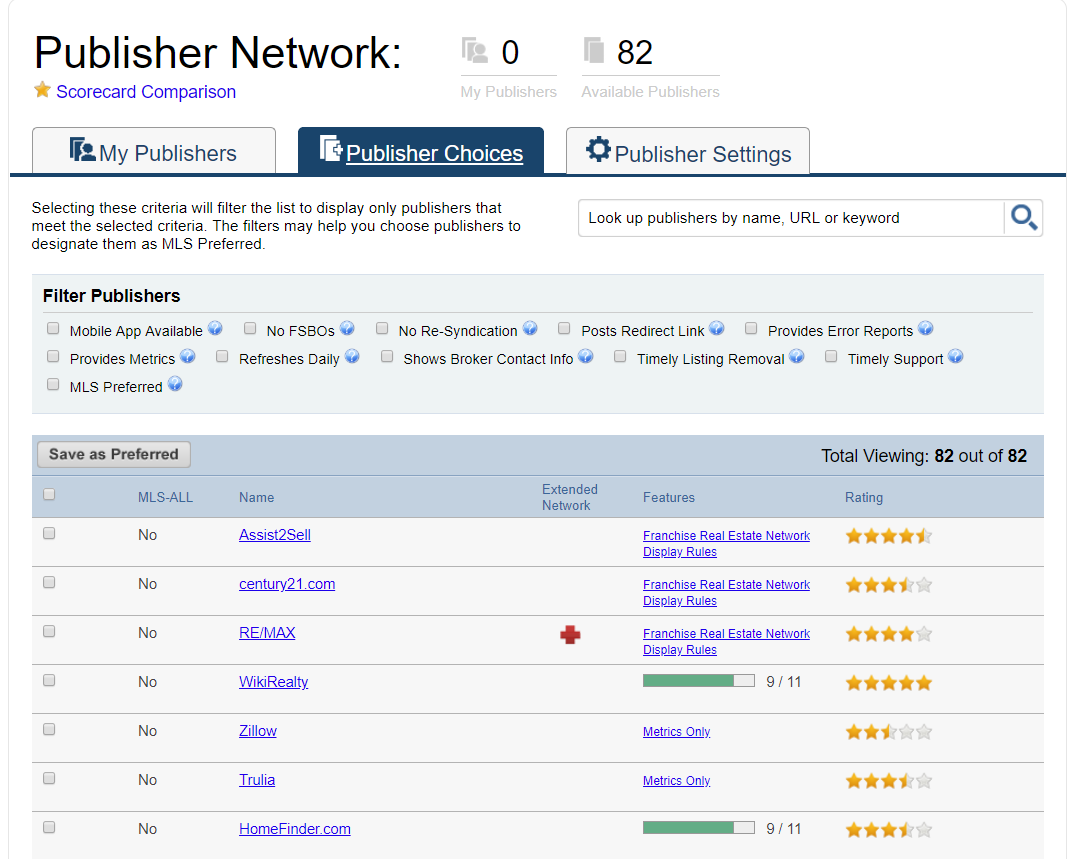Open help for Posts Redirect Link
Image resolution: width=1082 pixels, height=859 pixels.
[717, 328]
